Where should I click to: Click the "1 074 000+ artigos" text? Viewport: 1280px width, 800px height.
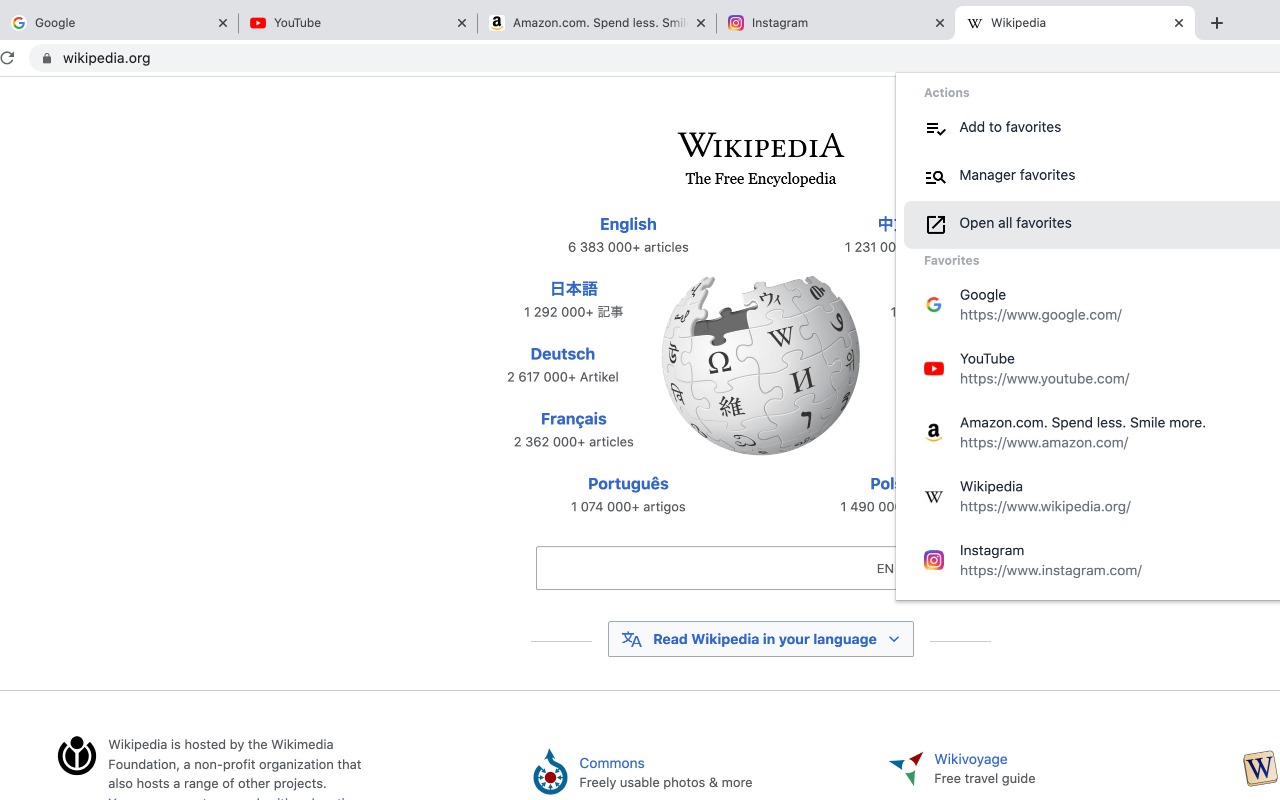pos(628,507)
